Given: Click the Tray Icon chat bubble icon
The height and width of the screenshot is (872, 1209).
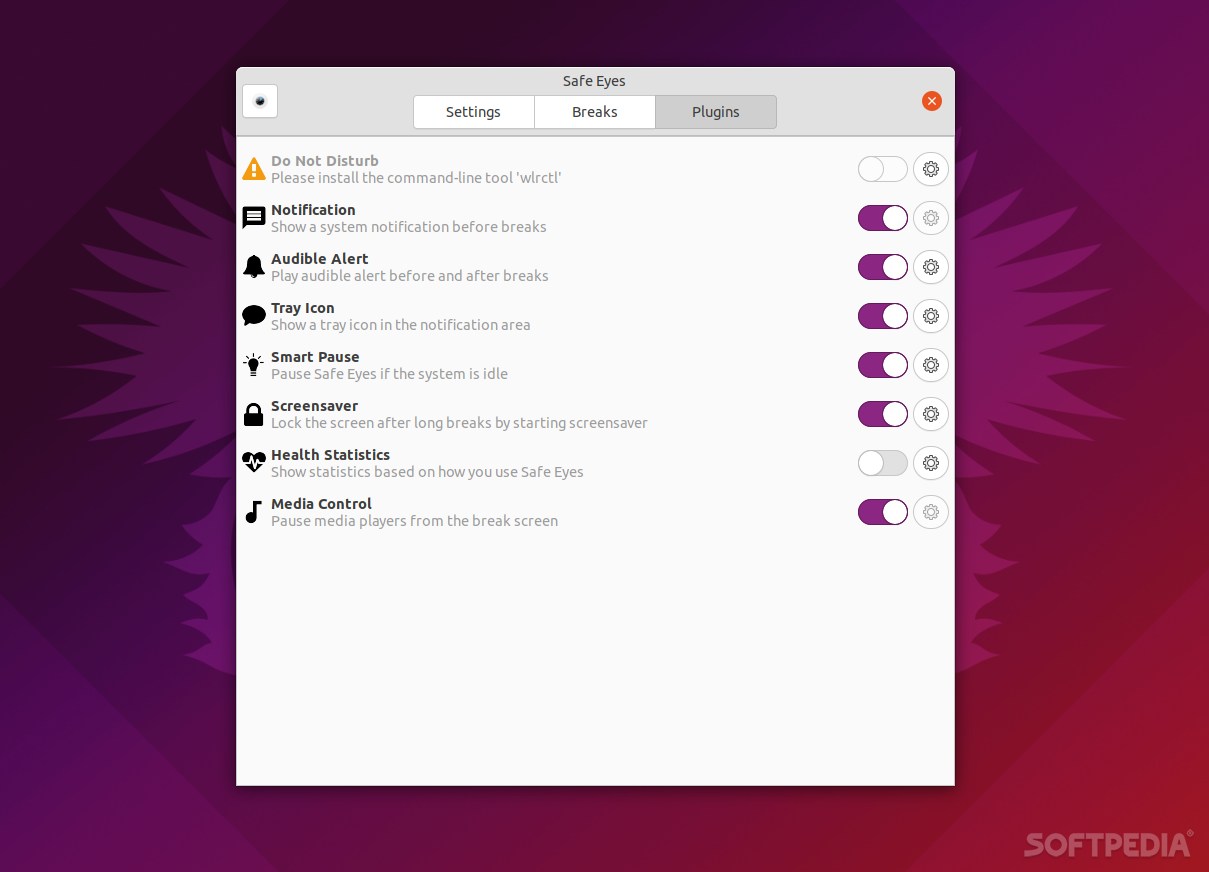Looking at the screenshot, I should pos(253,315).
